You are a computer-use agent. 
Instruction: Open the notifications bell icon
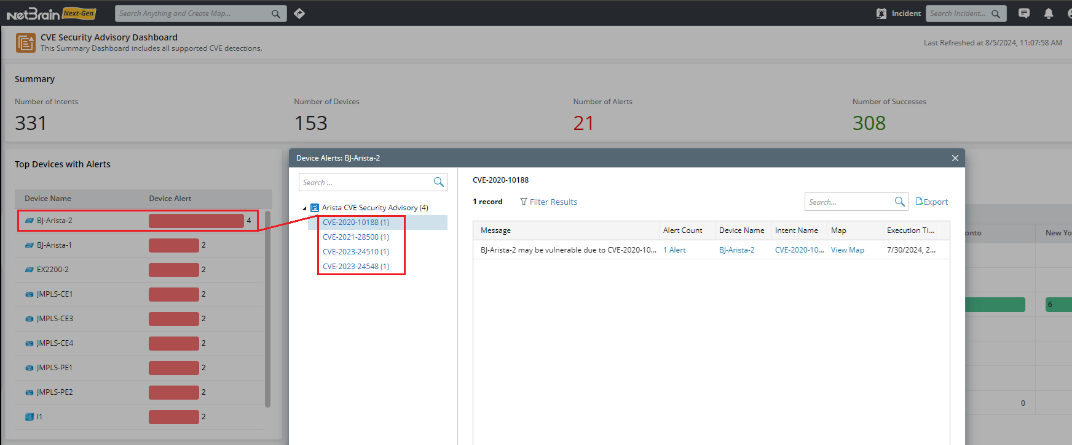click(x=1048, y=13)
